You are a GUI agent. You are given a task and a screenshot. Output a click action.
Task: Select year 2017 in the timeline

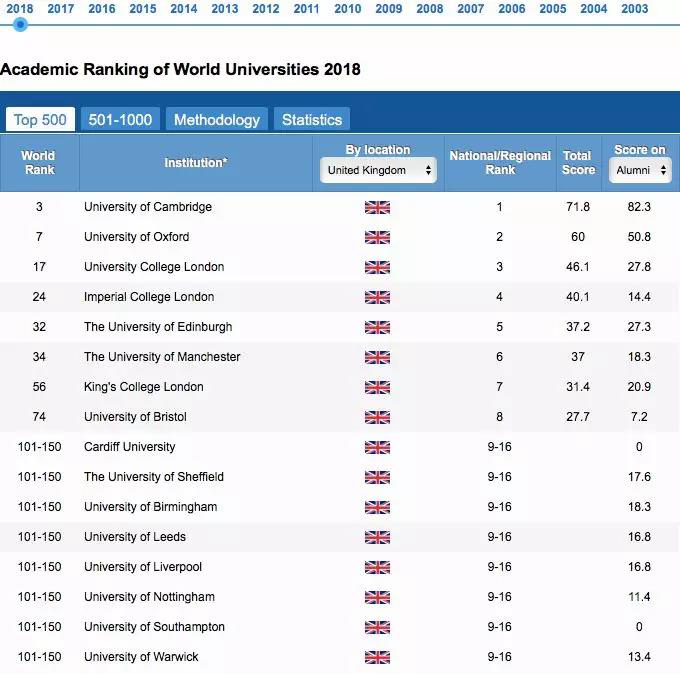click(61, 9)
